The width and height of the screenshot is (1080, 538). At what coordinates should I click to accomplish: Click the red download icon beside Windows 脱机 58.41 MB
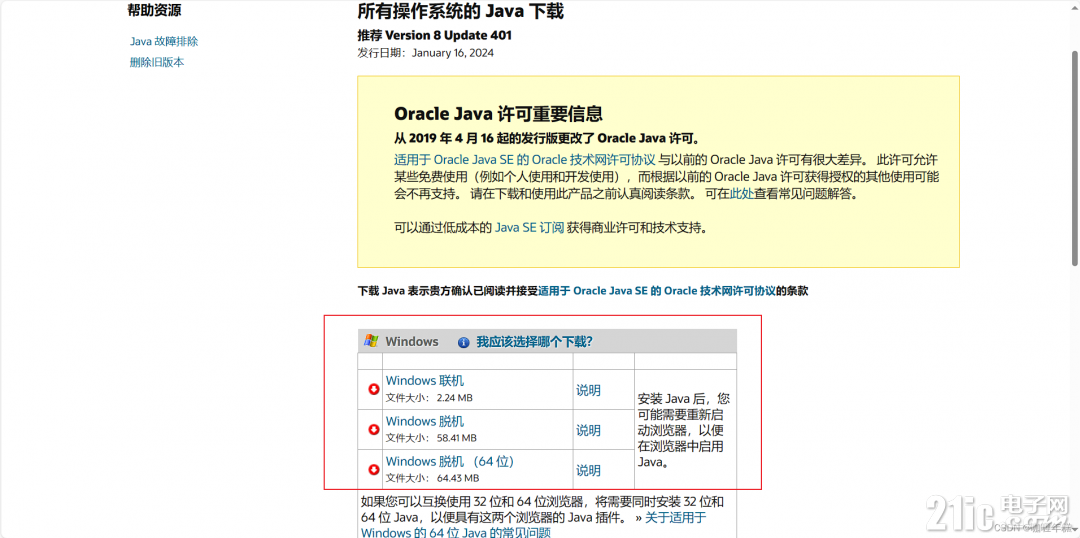pos(374,429)
